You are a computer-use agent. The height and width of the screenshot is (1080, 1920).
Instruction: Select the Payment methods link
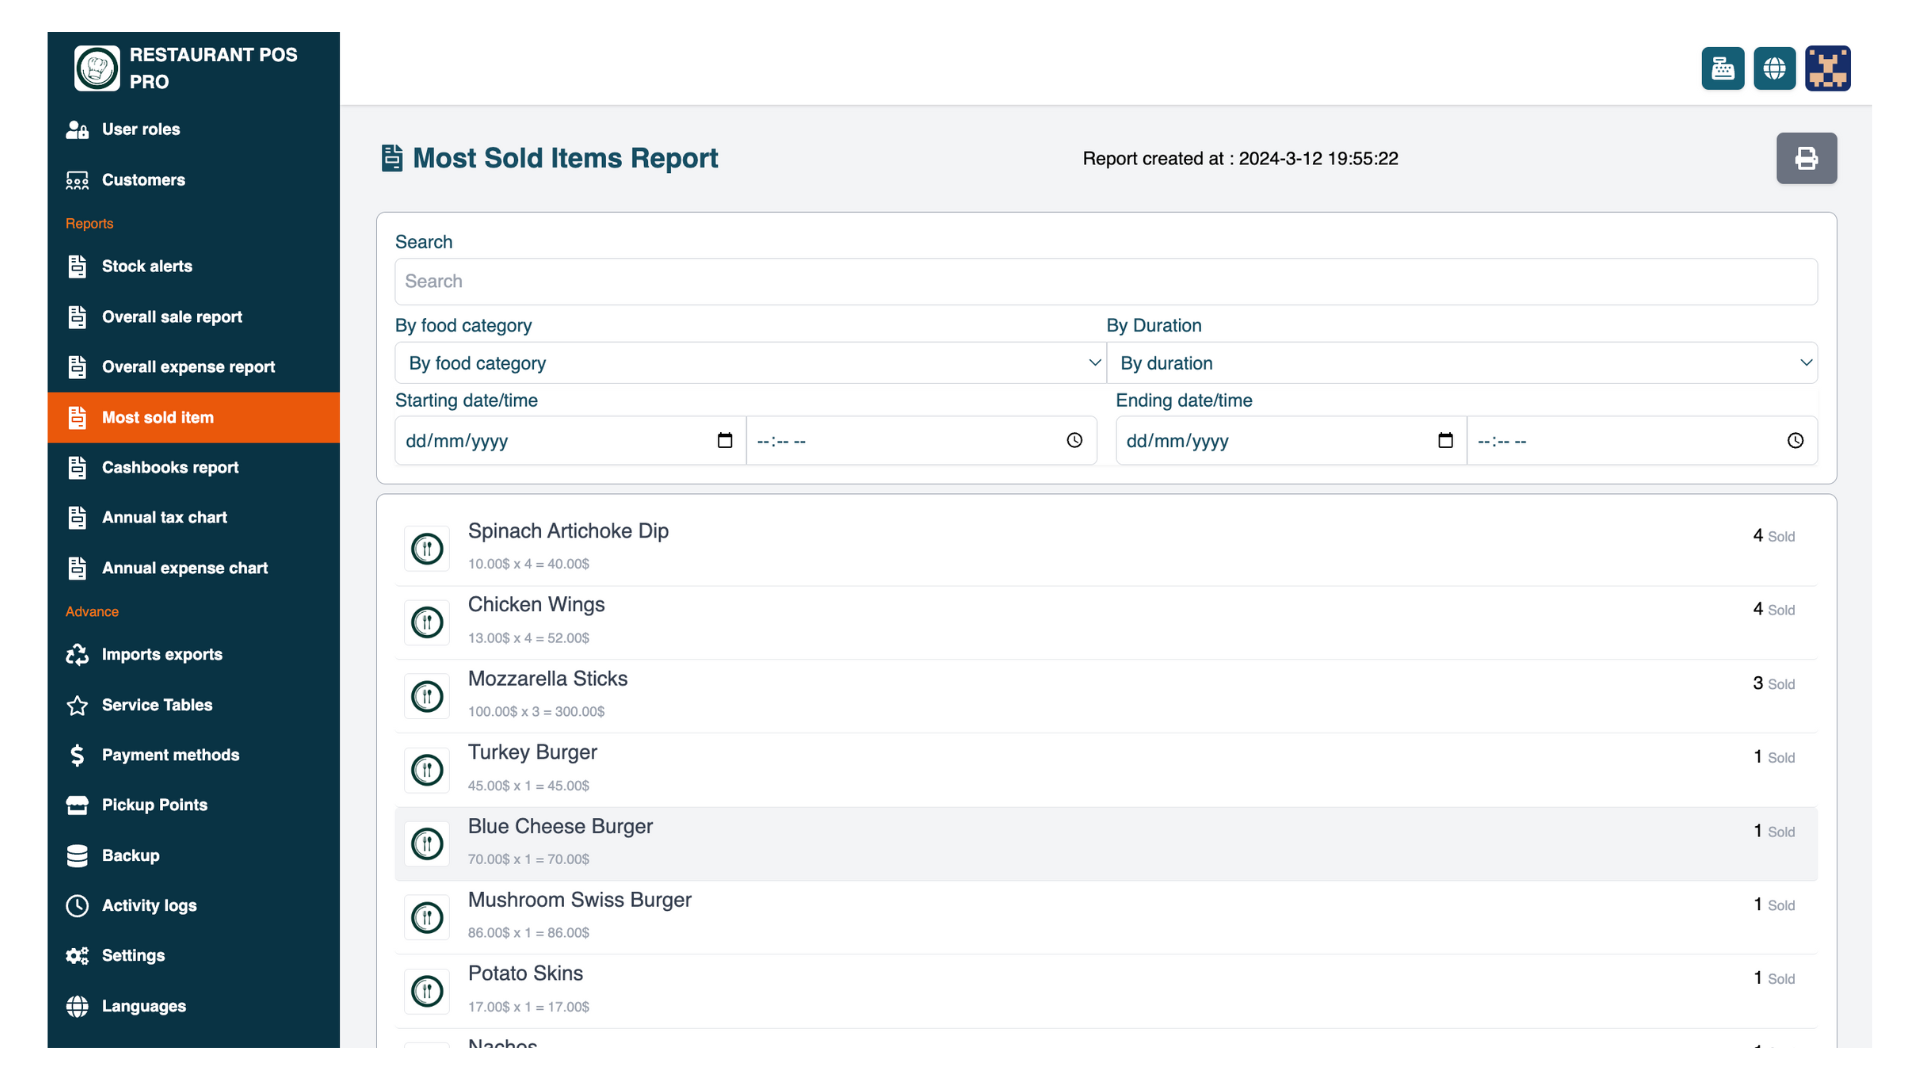[170, 755]
